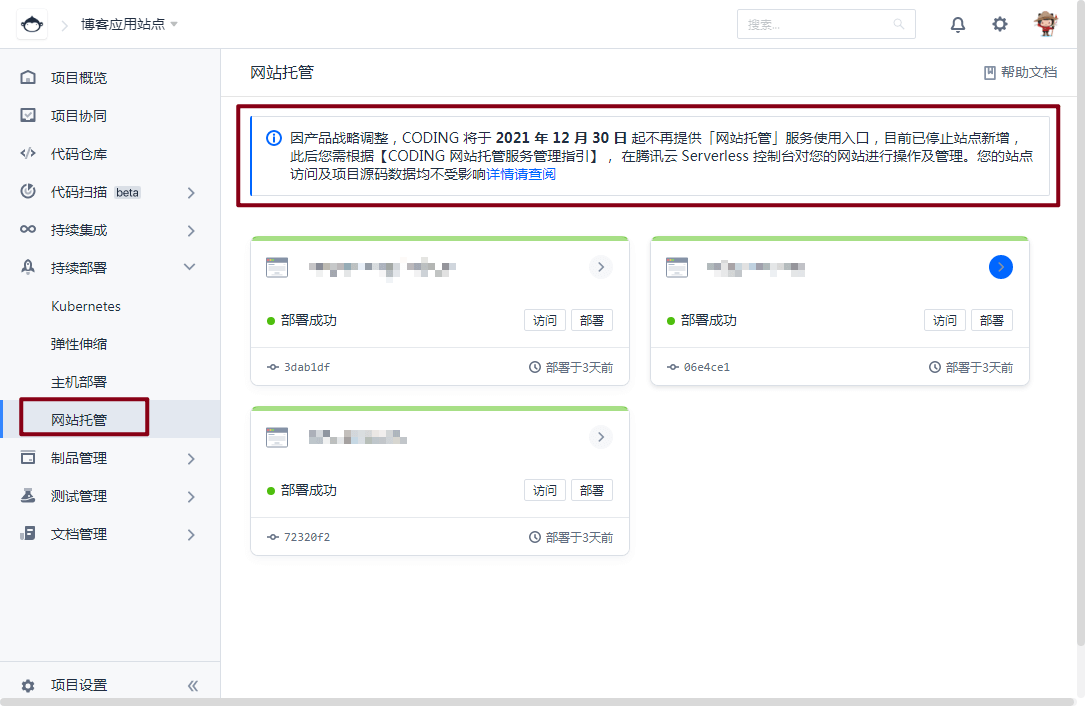Click the 网站托管 page heading
This screenshot has height=706, width=1085.
click(282, 73)
